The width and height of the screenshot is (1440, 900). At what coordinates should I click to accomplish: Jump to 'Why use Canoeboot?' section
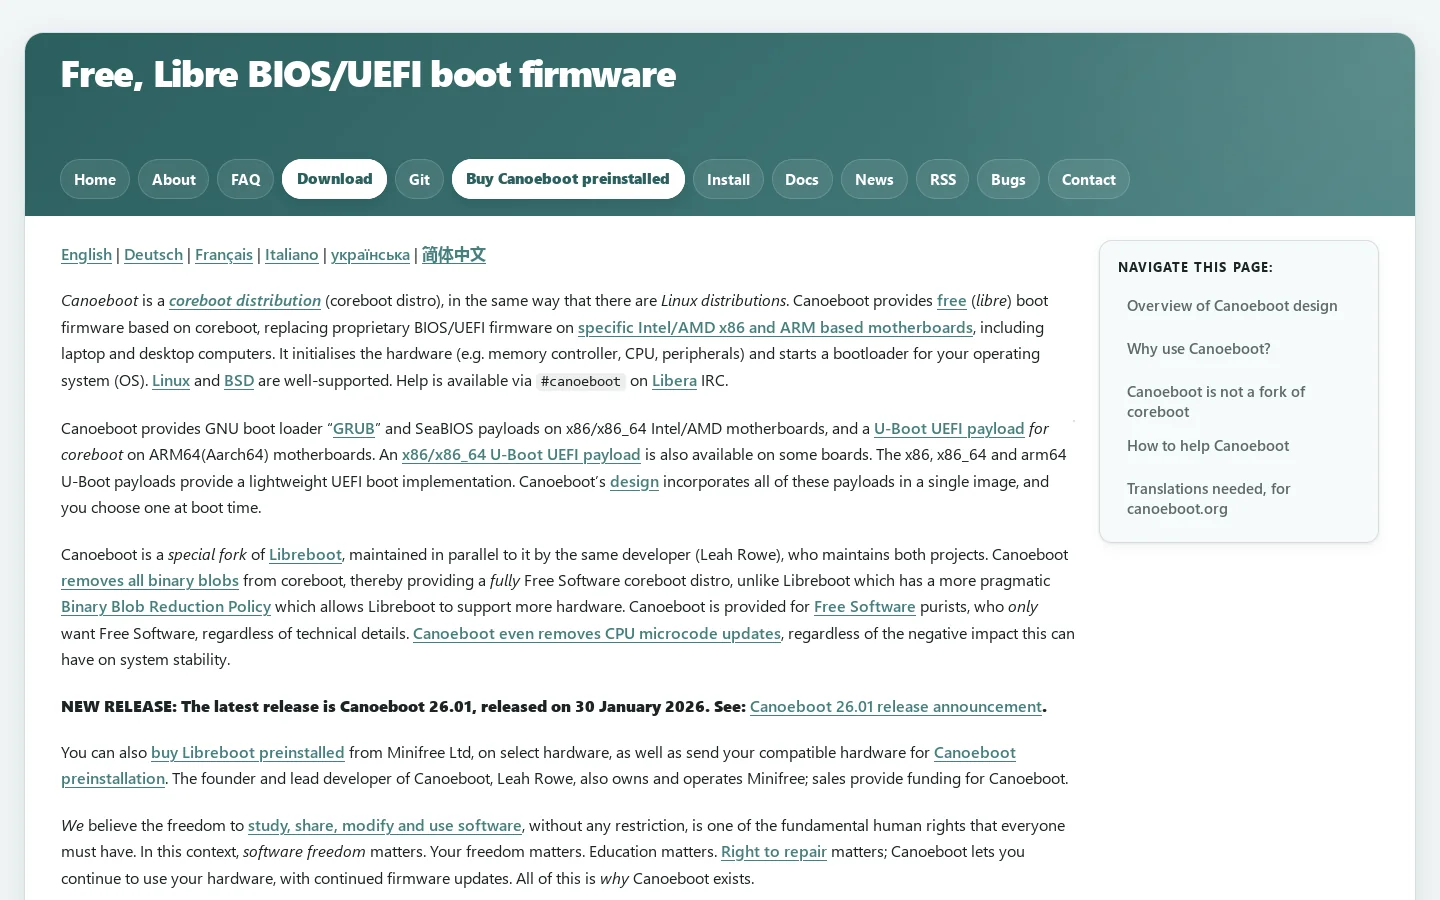coord(1199,349)
